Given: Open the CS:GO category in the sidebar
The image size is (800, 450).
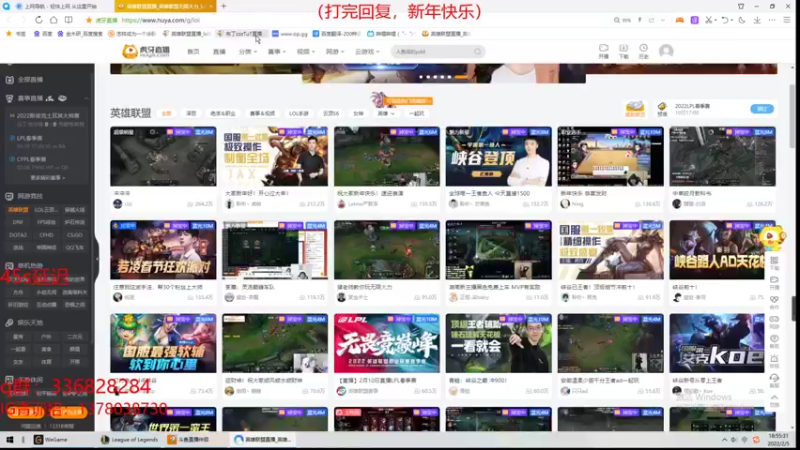Looking at the screenshot, I should point(74,235).
